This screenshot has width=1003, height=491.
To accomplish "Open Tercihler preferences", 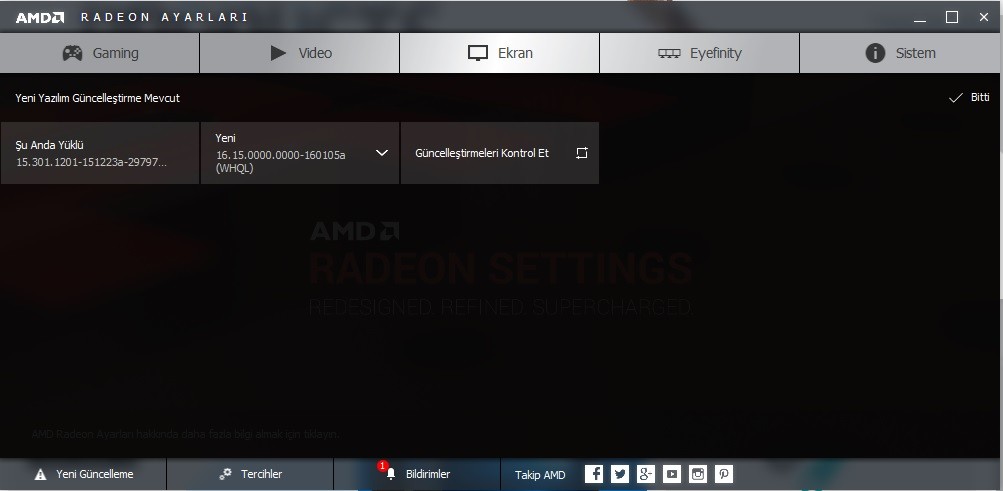I will click(250, 474).
